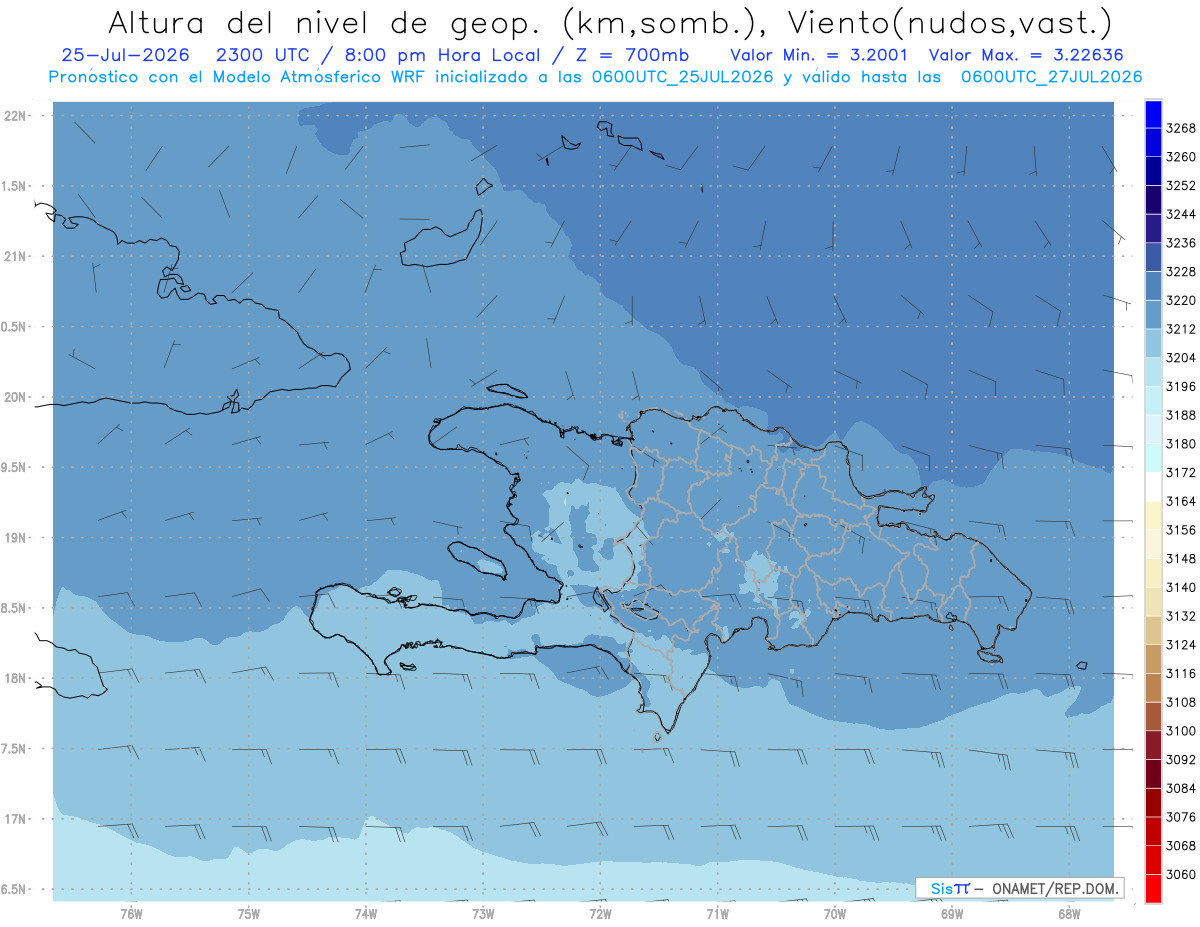Click the legend value '3180'

[x=1181, y=444]
